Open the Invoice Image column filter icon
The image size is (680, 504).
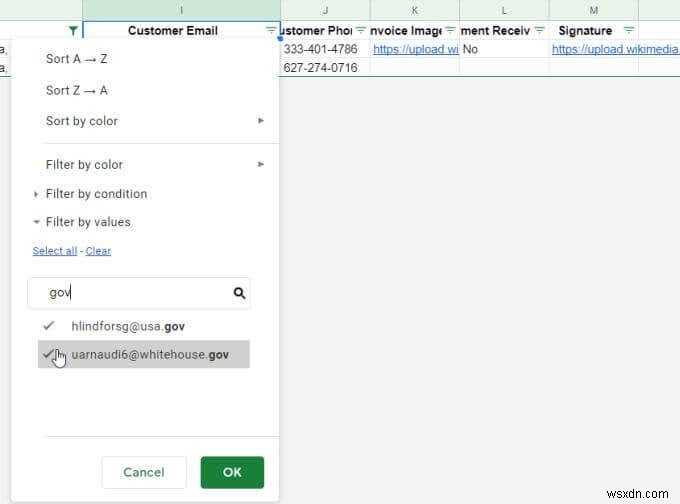(x=450, y=30)
